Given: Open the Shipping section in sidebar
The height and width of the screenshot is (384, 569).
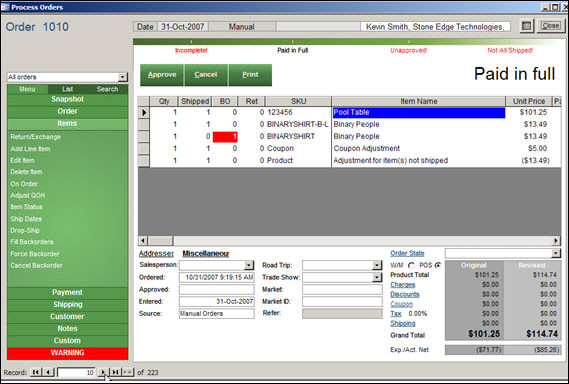Looking at the screenshot, I should point(67,305).
